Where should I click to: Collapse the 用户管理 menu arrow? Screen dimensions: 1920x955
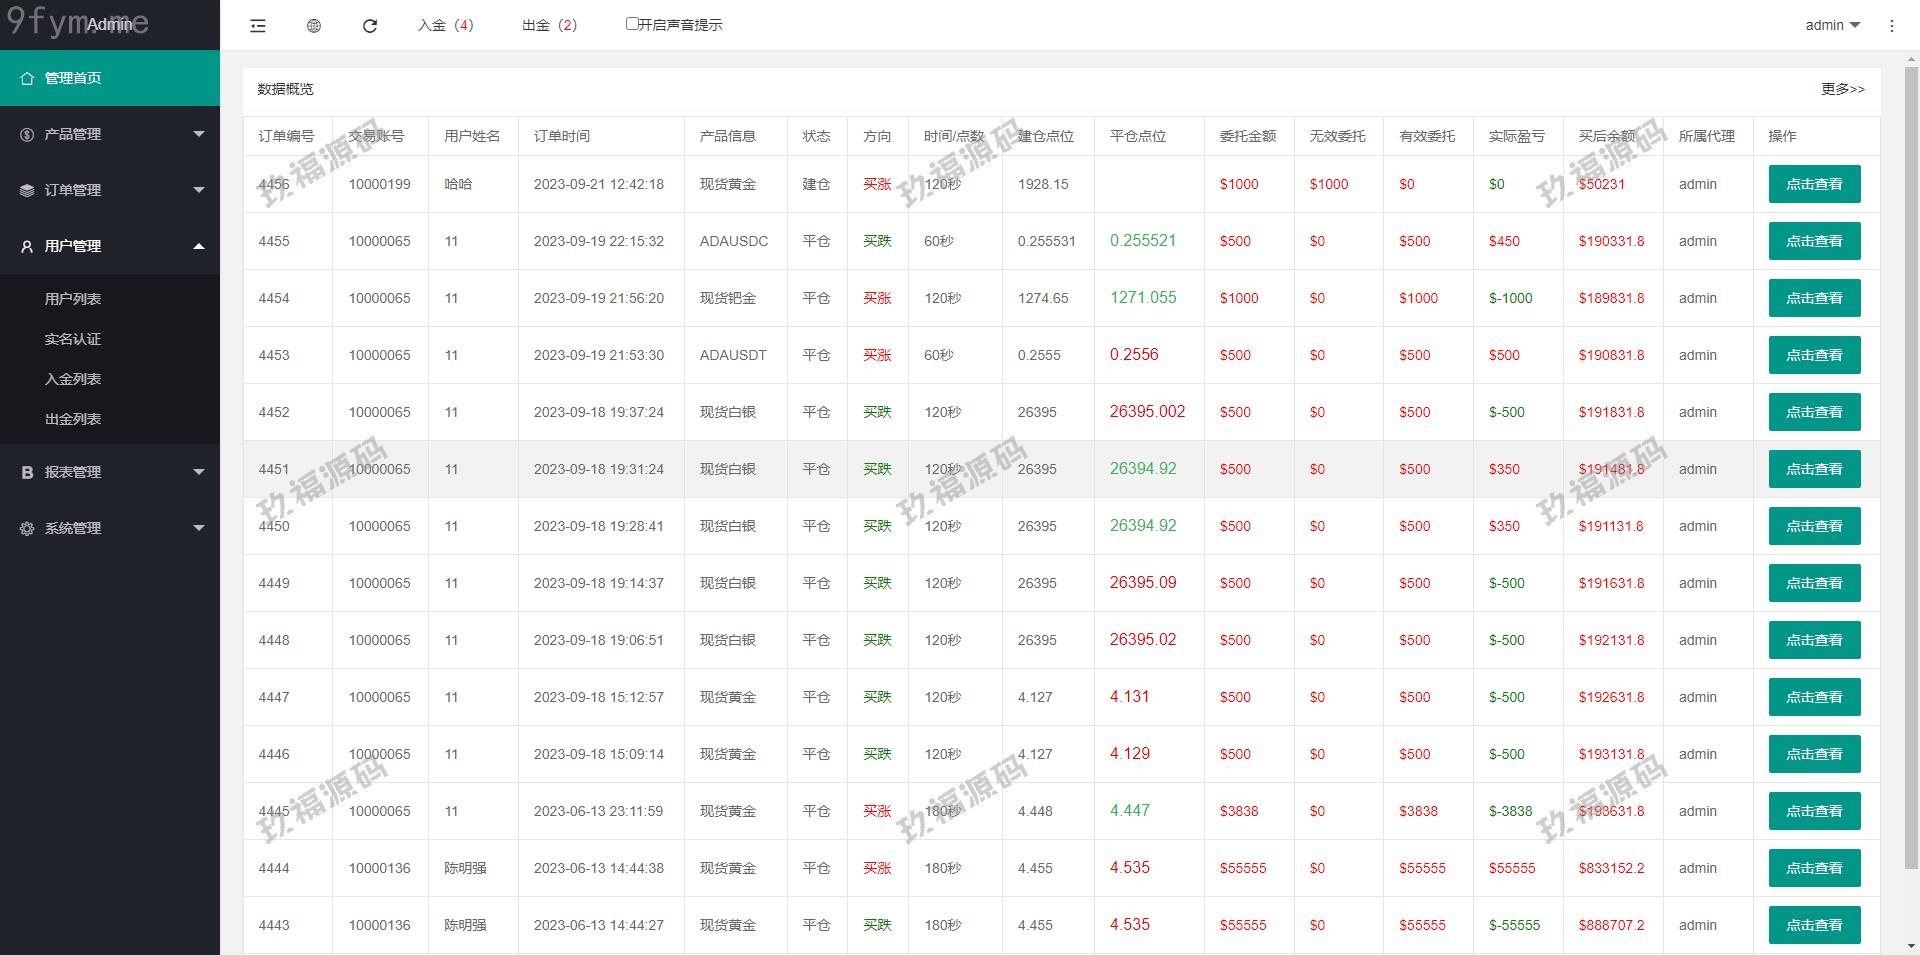tap(198, 246)
